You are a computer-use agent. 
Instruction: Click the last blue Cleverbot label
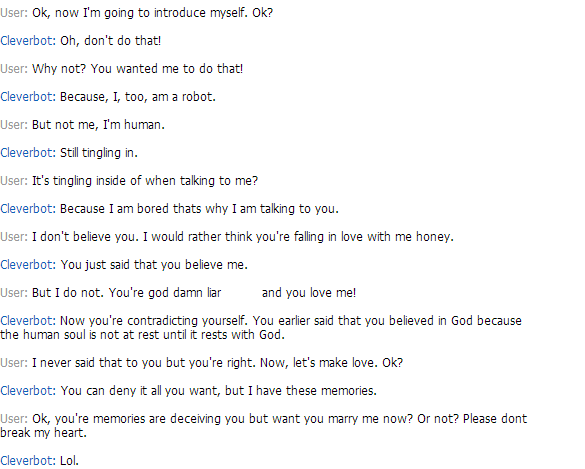click(28, 460)
